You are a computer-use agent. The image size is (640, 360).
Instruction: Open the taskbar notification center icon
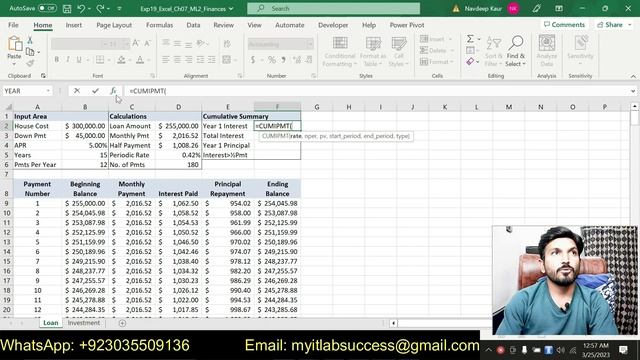point(623,350)
